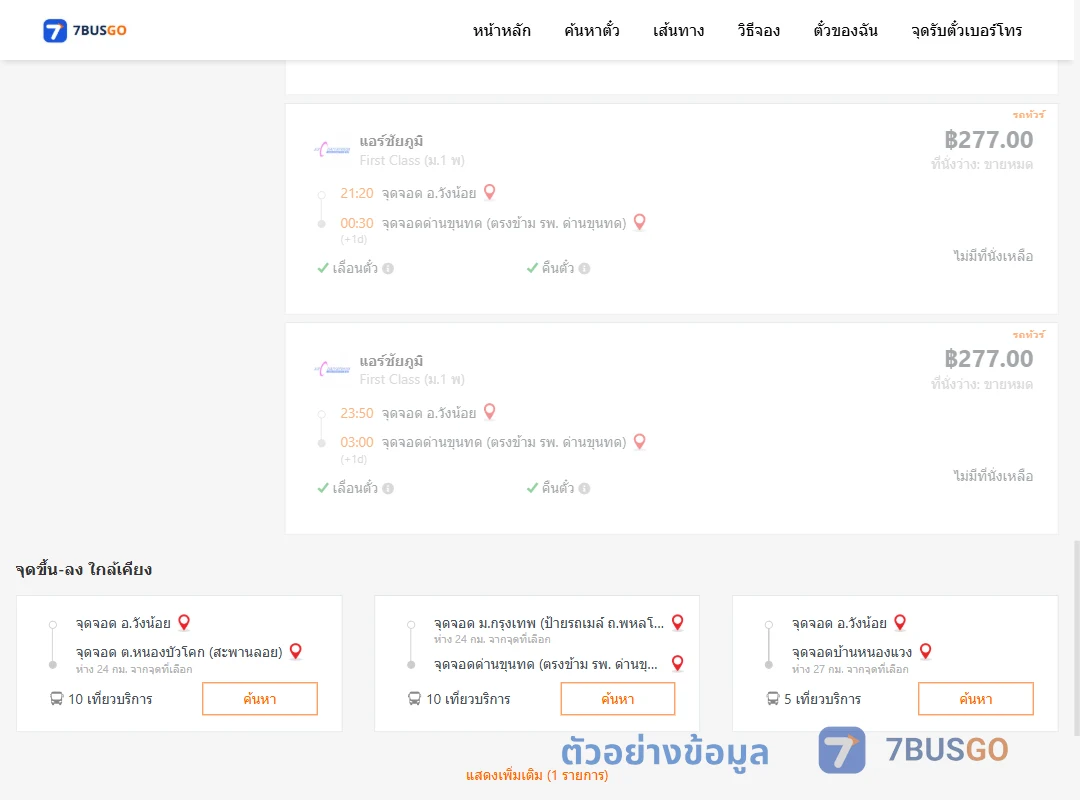The height and width of the screenshot is (800, 1080).
Task: Click คืนตั๋ว label in 23:50 trip
Action: (x=557, y=489)
